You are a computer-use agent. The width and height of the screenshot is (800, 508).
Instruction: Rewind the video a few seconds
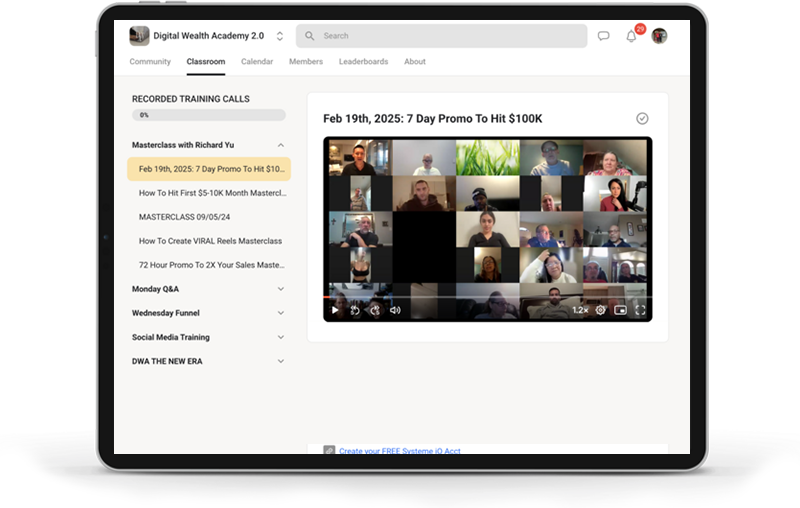(355, 310)
